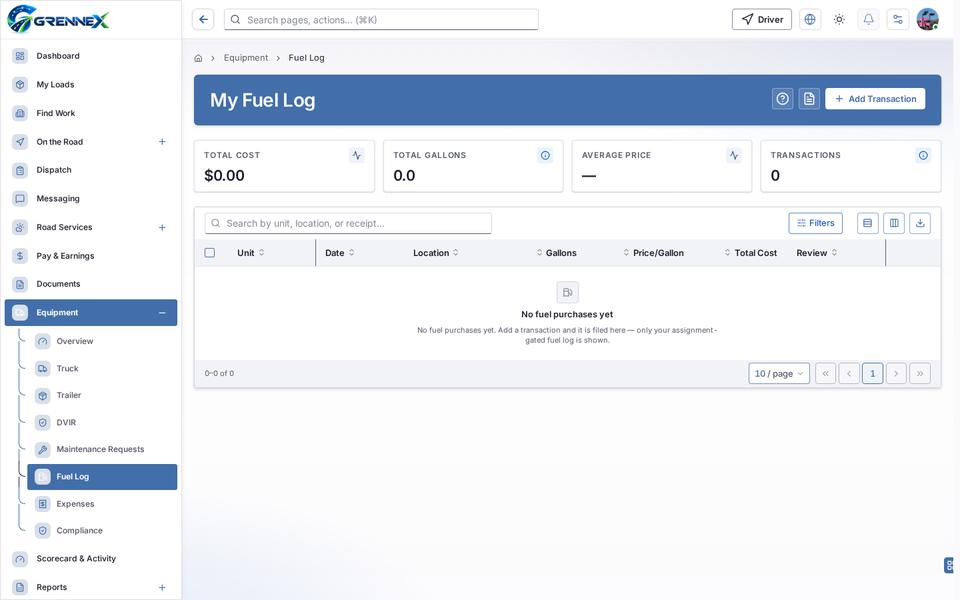Viewport: 960px width, 600px height.
Task: Focus the global search pages field
Action: pos(381,20)
